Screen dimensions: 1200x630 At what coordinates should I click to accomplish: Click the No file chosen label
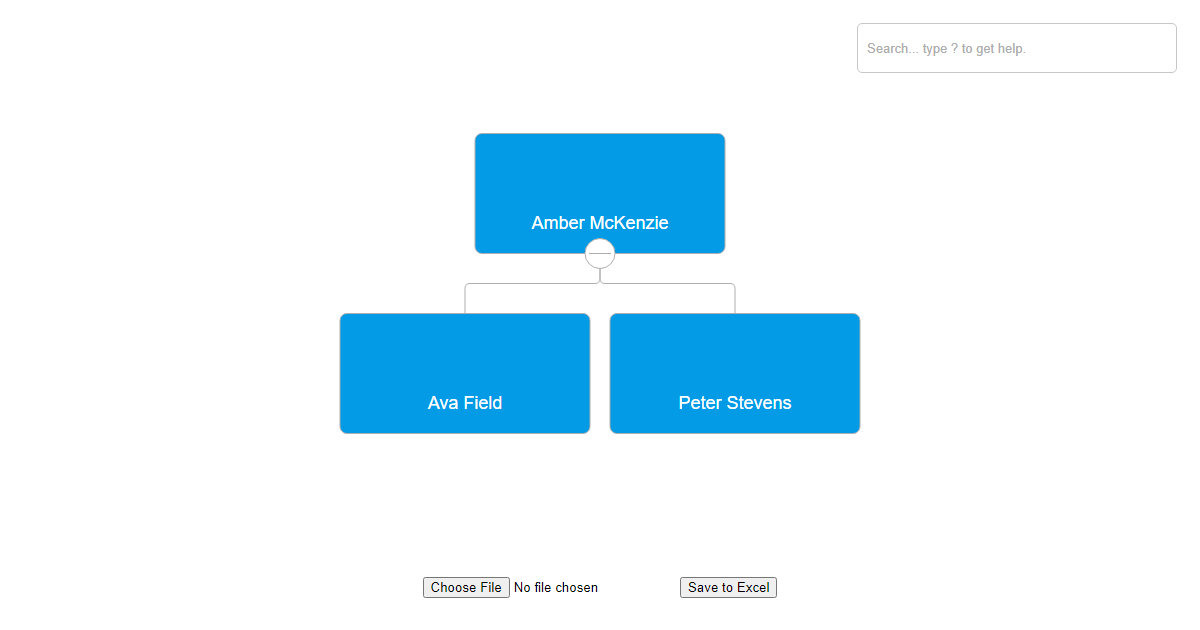point(556,587)
